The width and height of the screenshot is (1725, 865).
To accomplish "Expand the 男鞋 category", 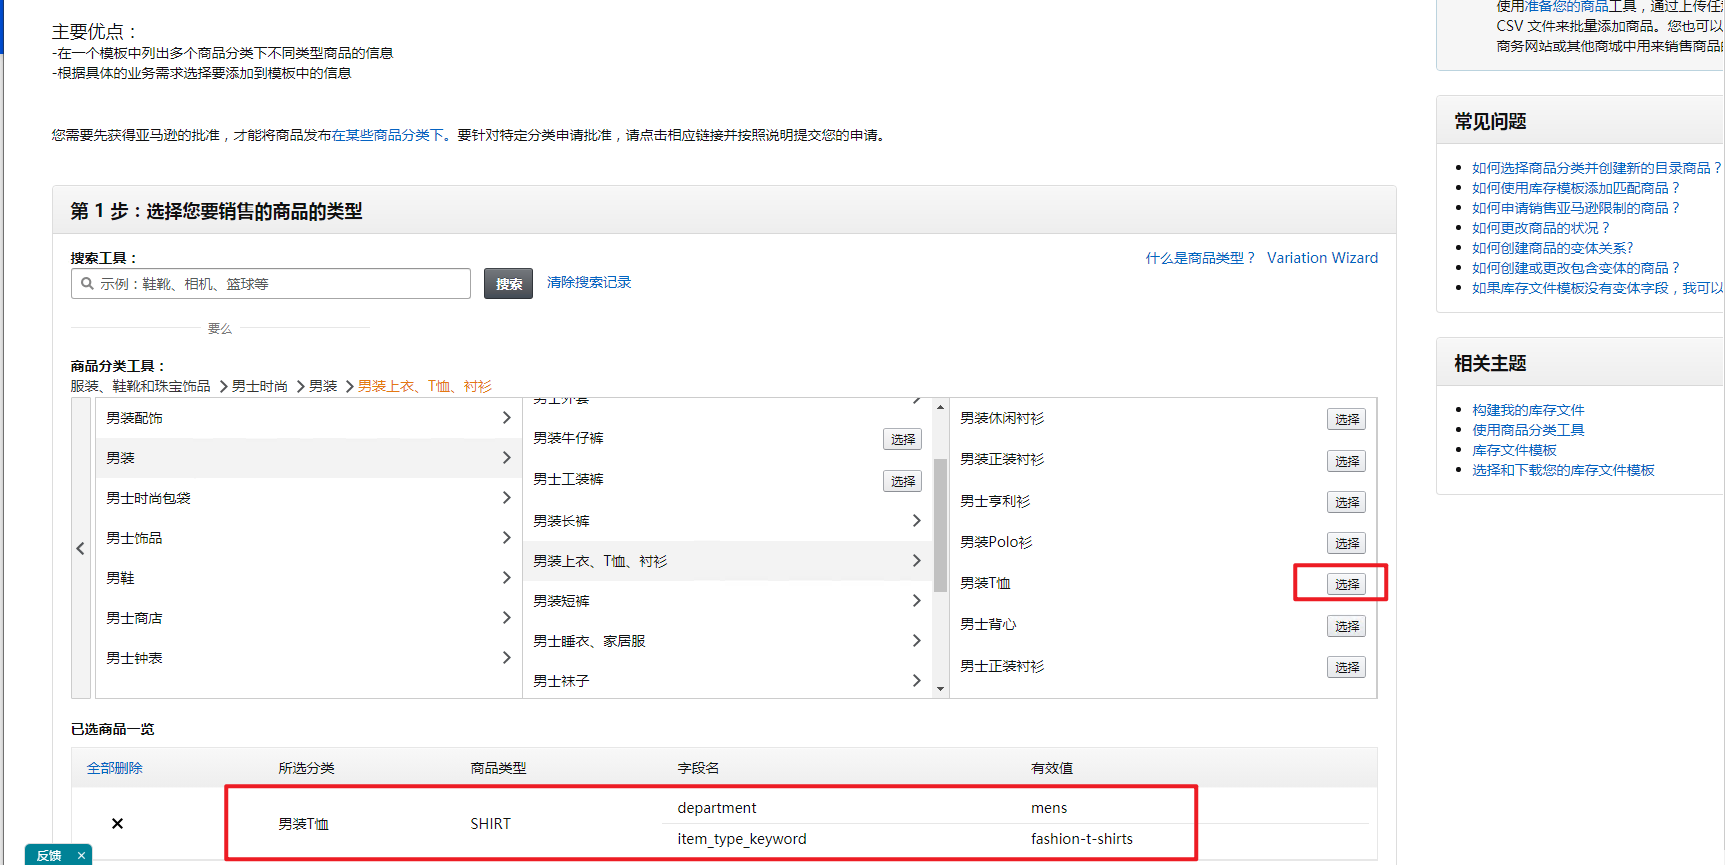I will coord(308,578).
